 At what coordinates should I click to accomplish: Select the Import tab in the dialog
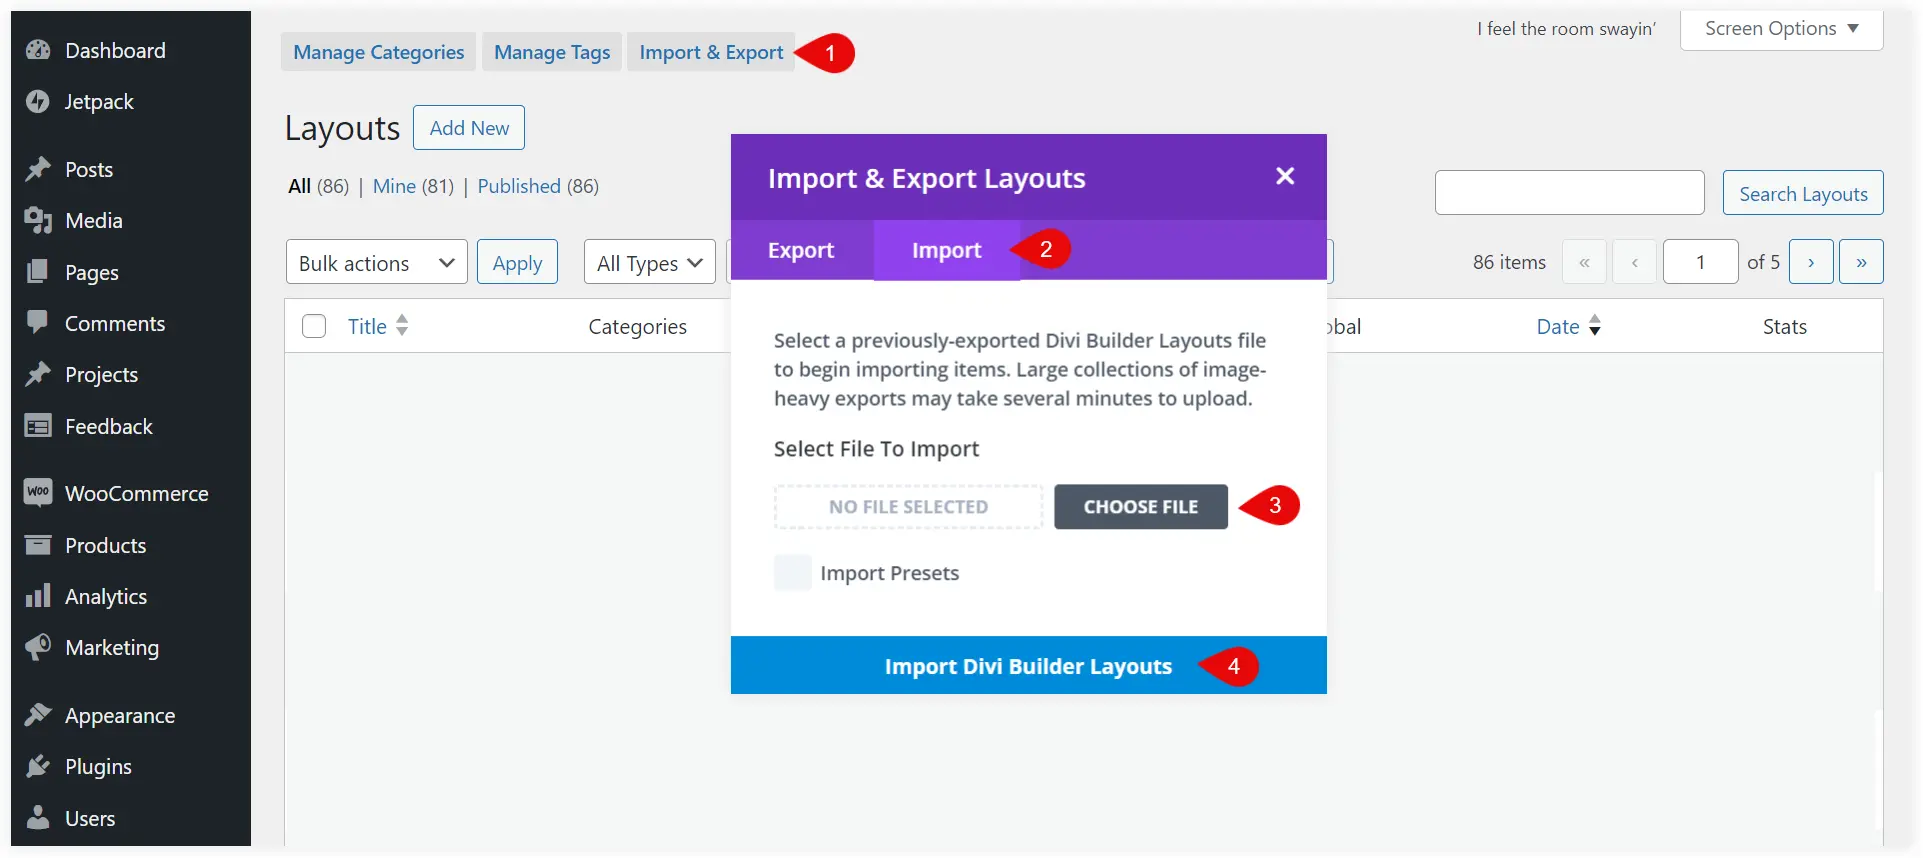point(946,250)
